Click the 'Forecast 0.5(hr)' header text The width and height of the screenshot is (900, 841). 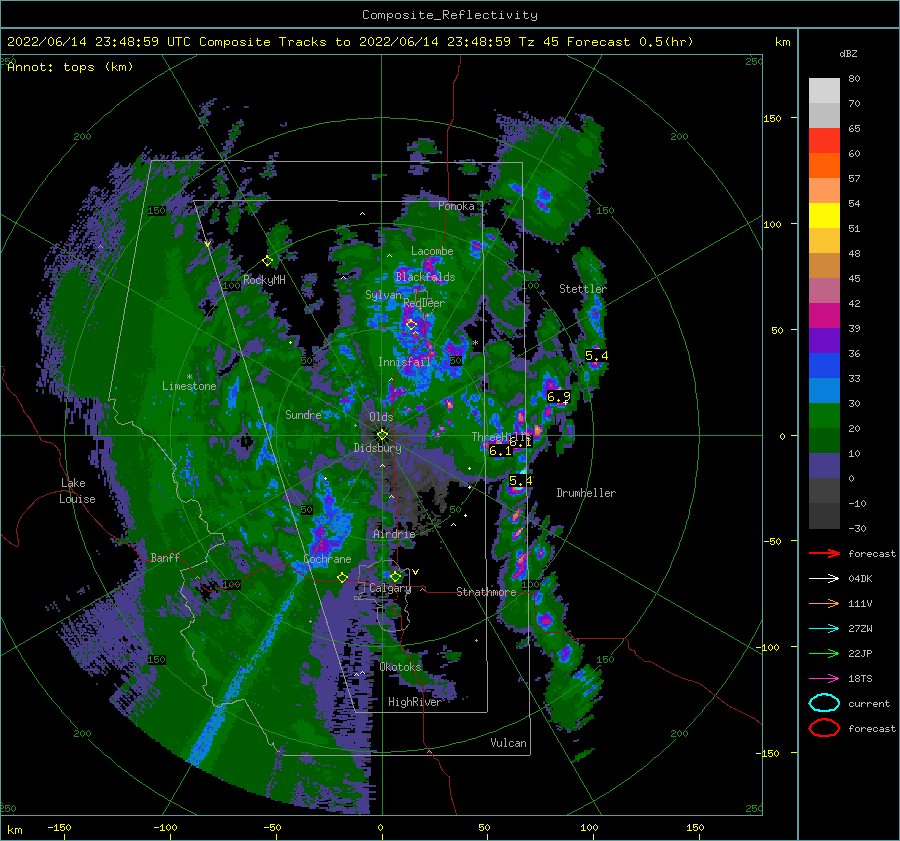pos(630,42)
